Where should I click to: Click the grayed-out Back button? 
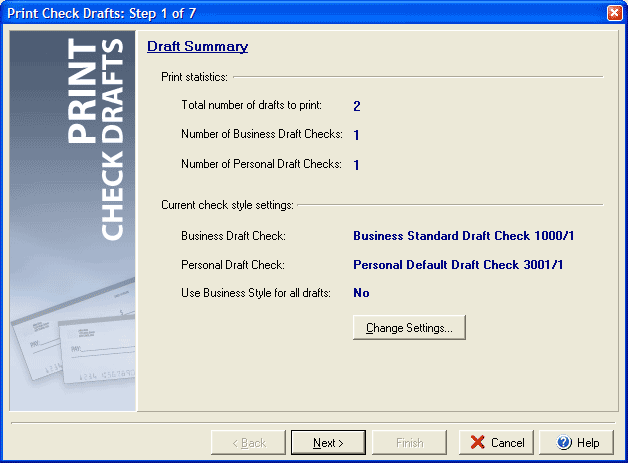[x=248, y=442]
